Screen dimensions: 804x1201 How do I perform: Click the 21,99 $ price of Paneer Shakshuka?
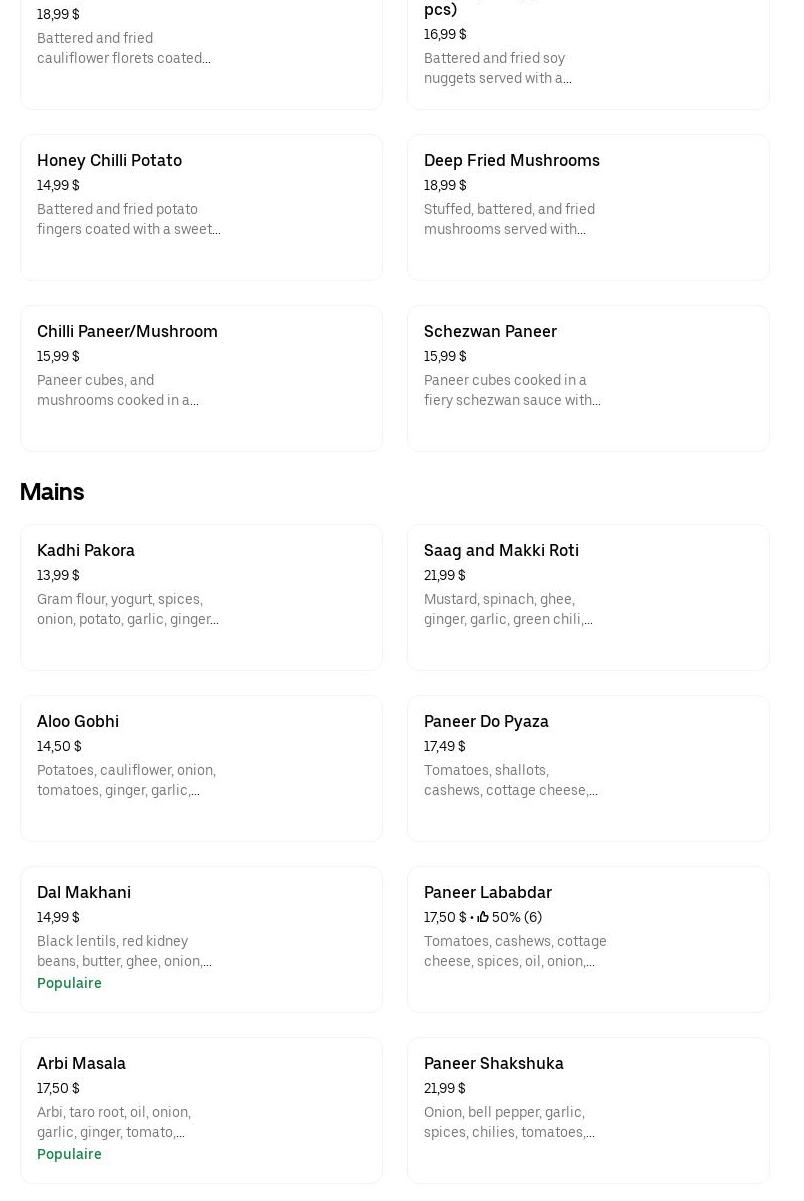point(445,1088)
